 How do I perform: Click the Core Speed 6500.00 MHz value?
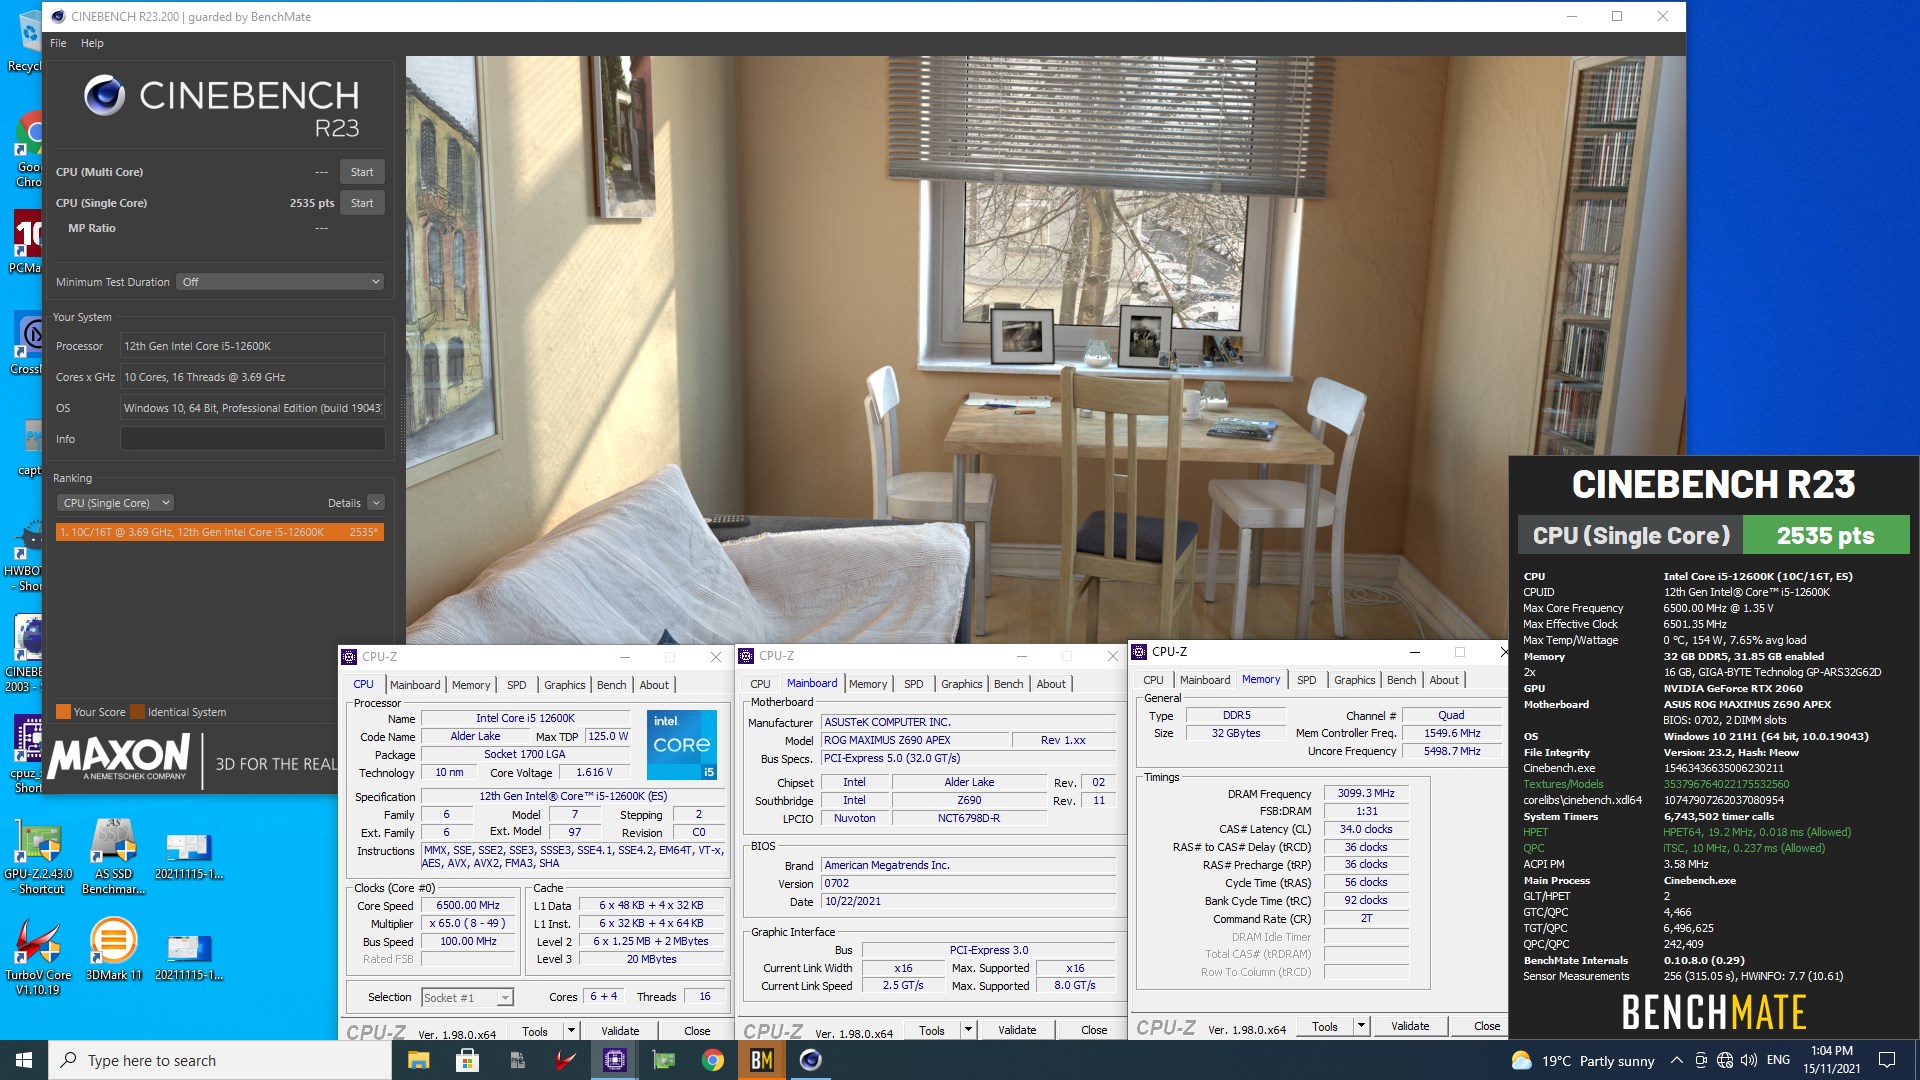coord(467,906)
